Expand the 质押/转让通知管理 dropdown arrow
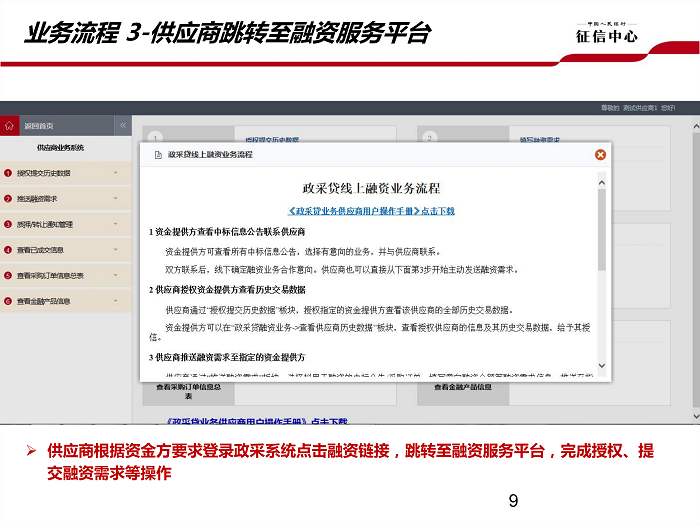 point(115,224)
